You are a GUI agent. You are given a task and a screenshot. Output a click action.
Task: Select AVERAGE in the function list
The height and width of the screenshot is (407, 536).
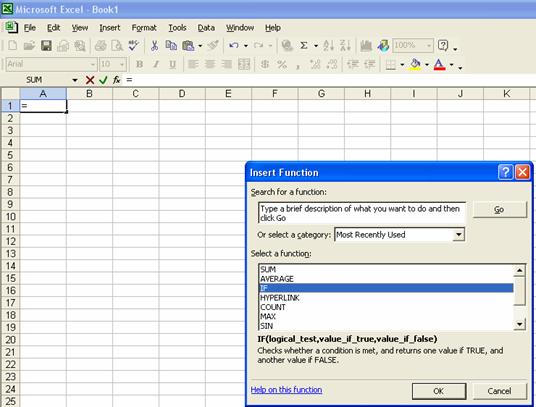pos(386,279)
